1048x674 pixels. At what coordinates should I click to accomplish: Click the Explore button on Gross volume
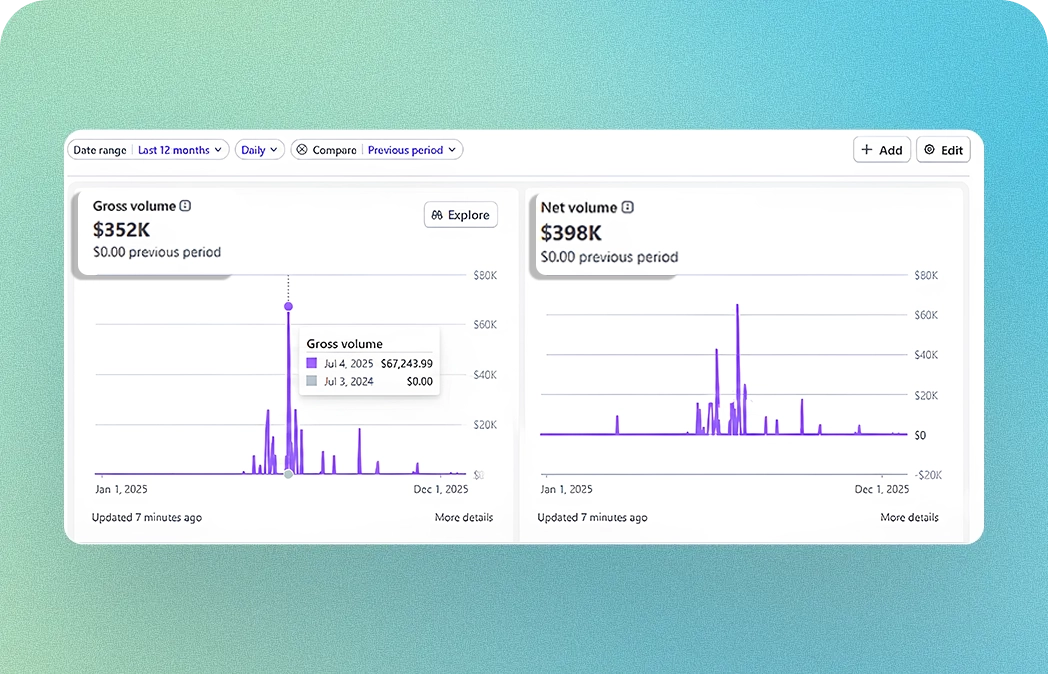click(460, 215)
